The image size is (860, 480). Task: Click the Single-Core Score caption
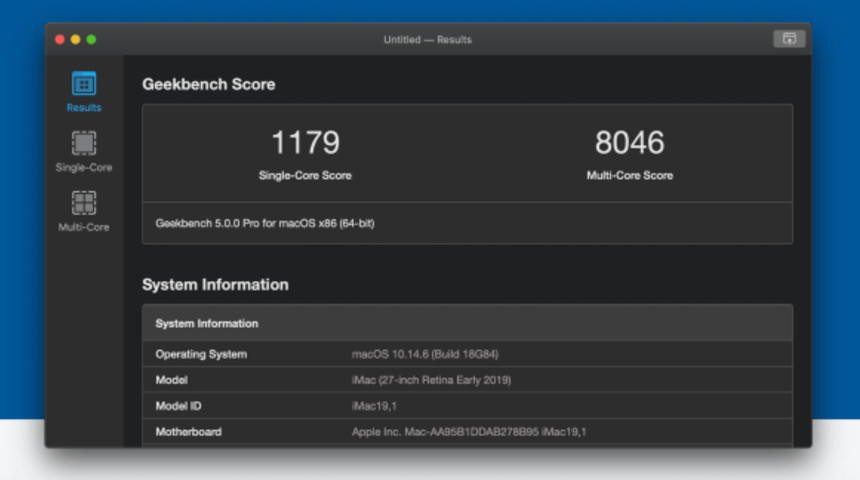[x=305, y=176]
